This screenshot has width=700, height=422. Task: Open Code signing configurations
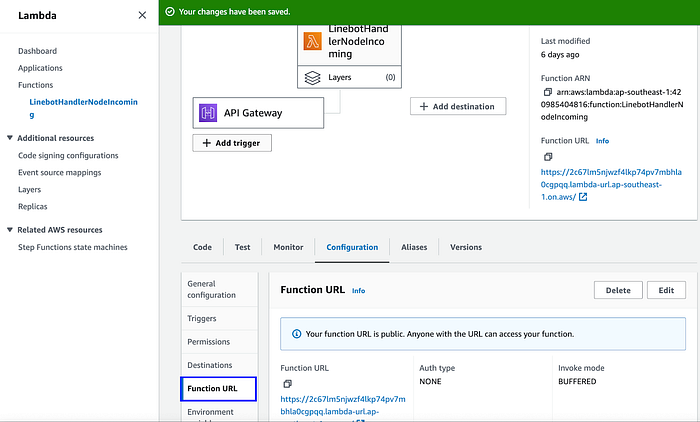[x=68, y=155]
